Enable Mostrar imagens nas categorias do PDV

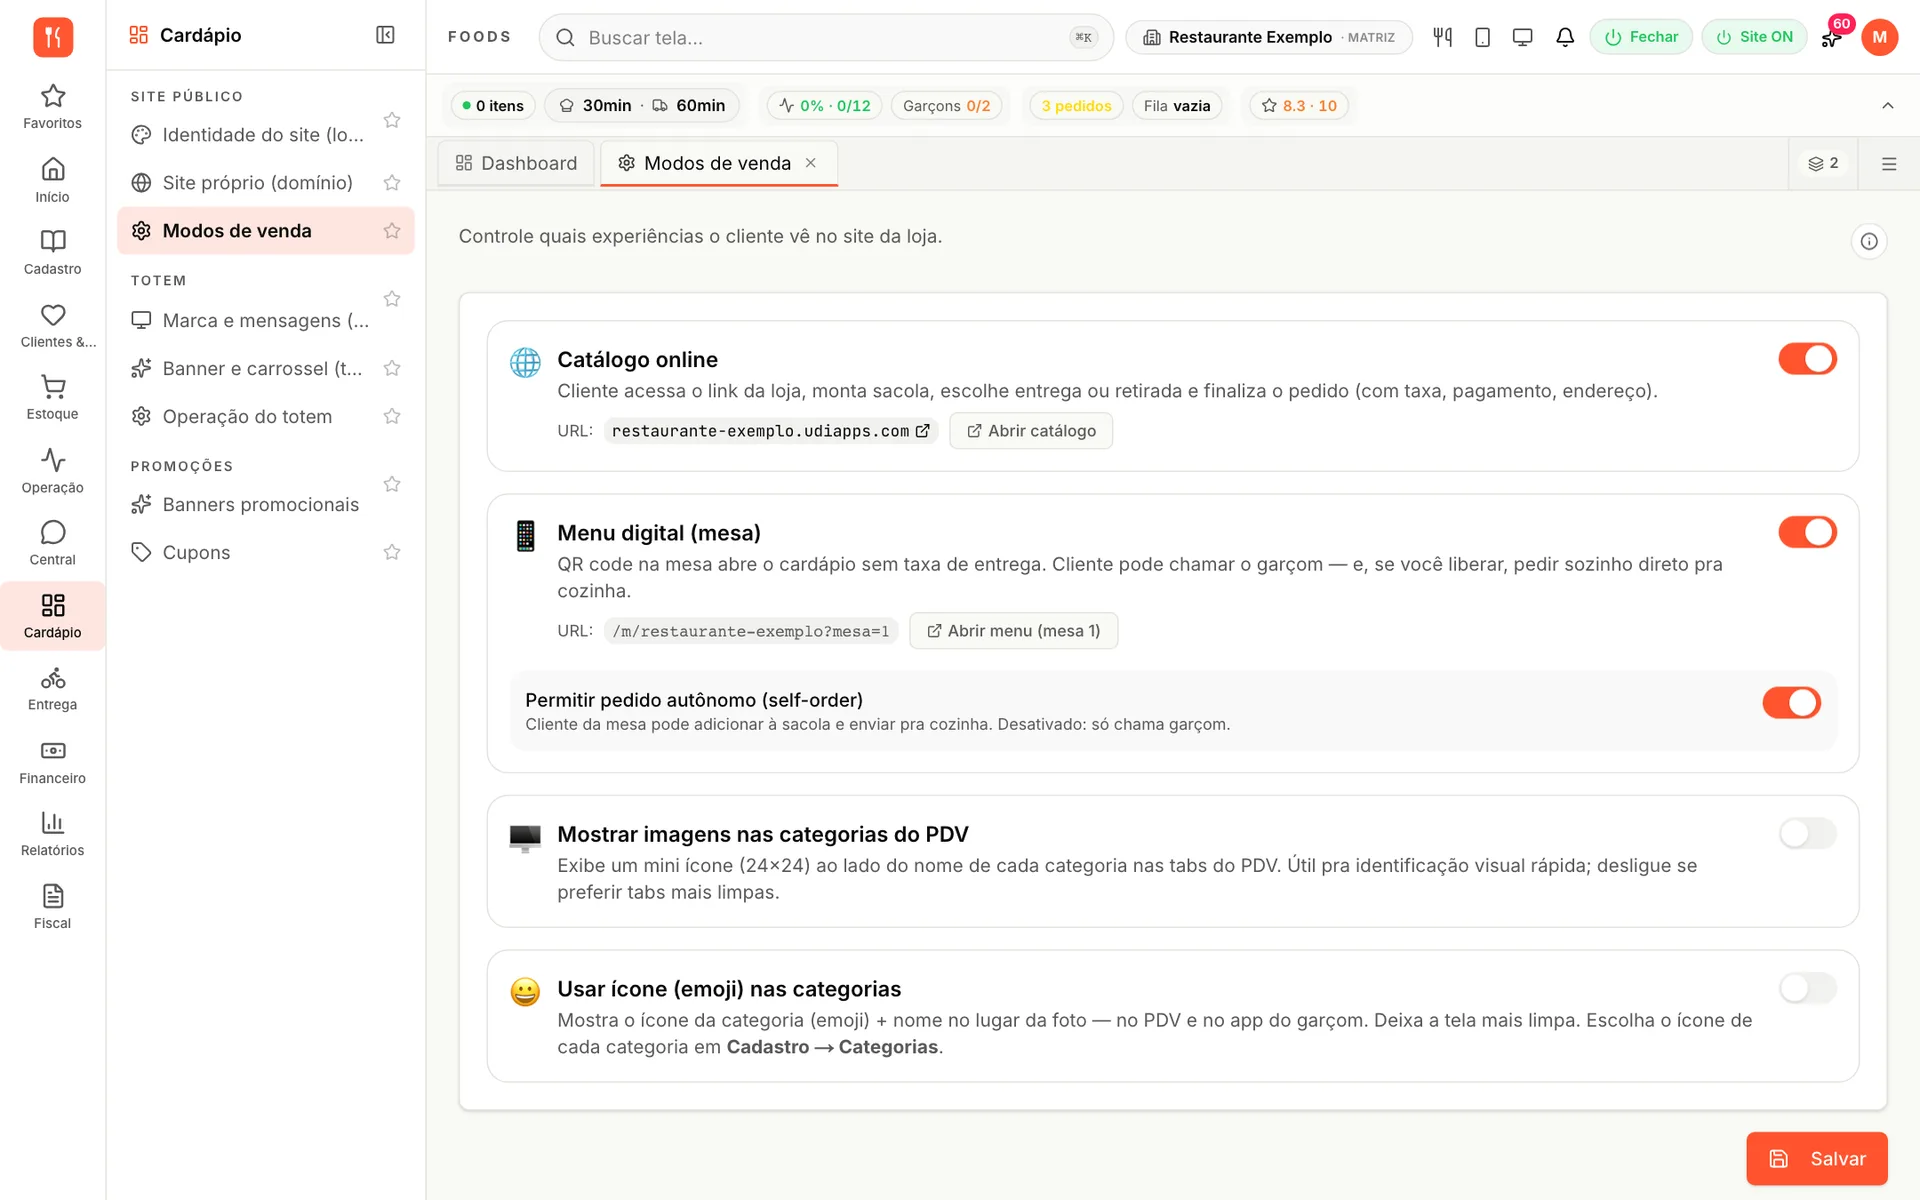pyautogui.click(x=1807, y=833)
